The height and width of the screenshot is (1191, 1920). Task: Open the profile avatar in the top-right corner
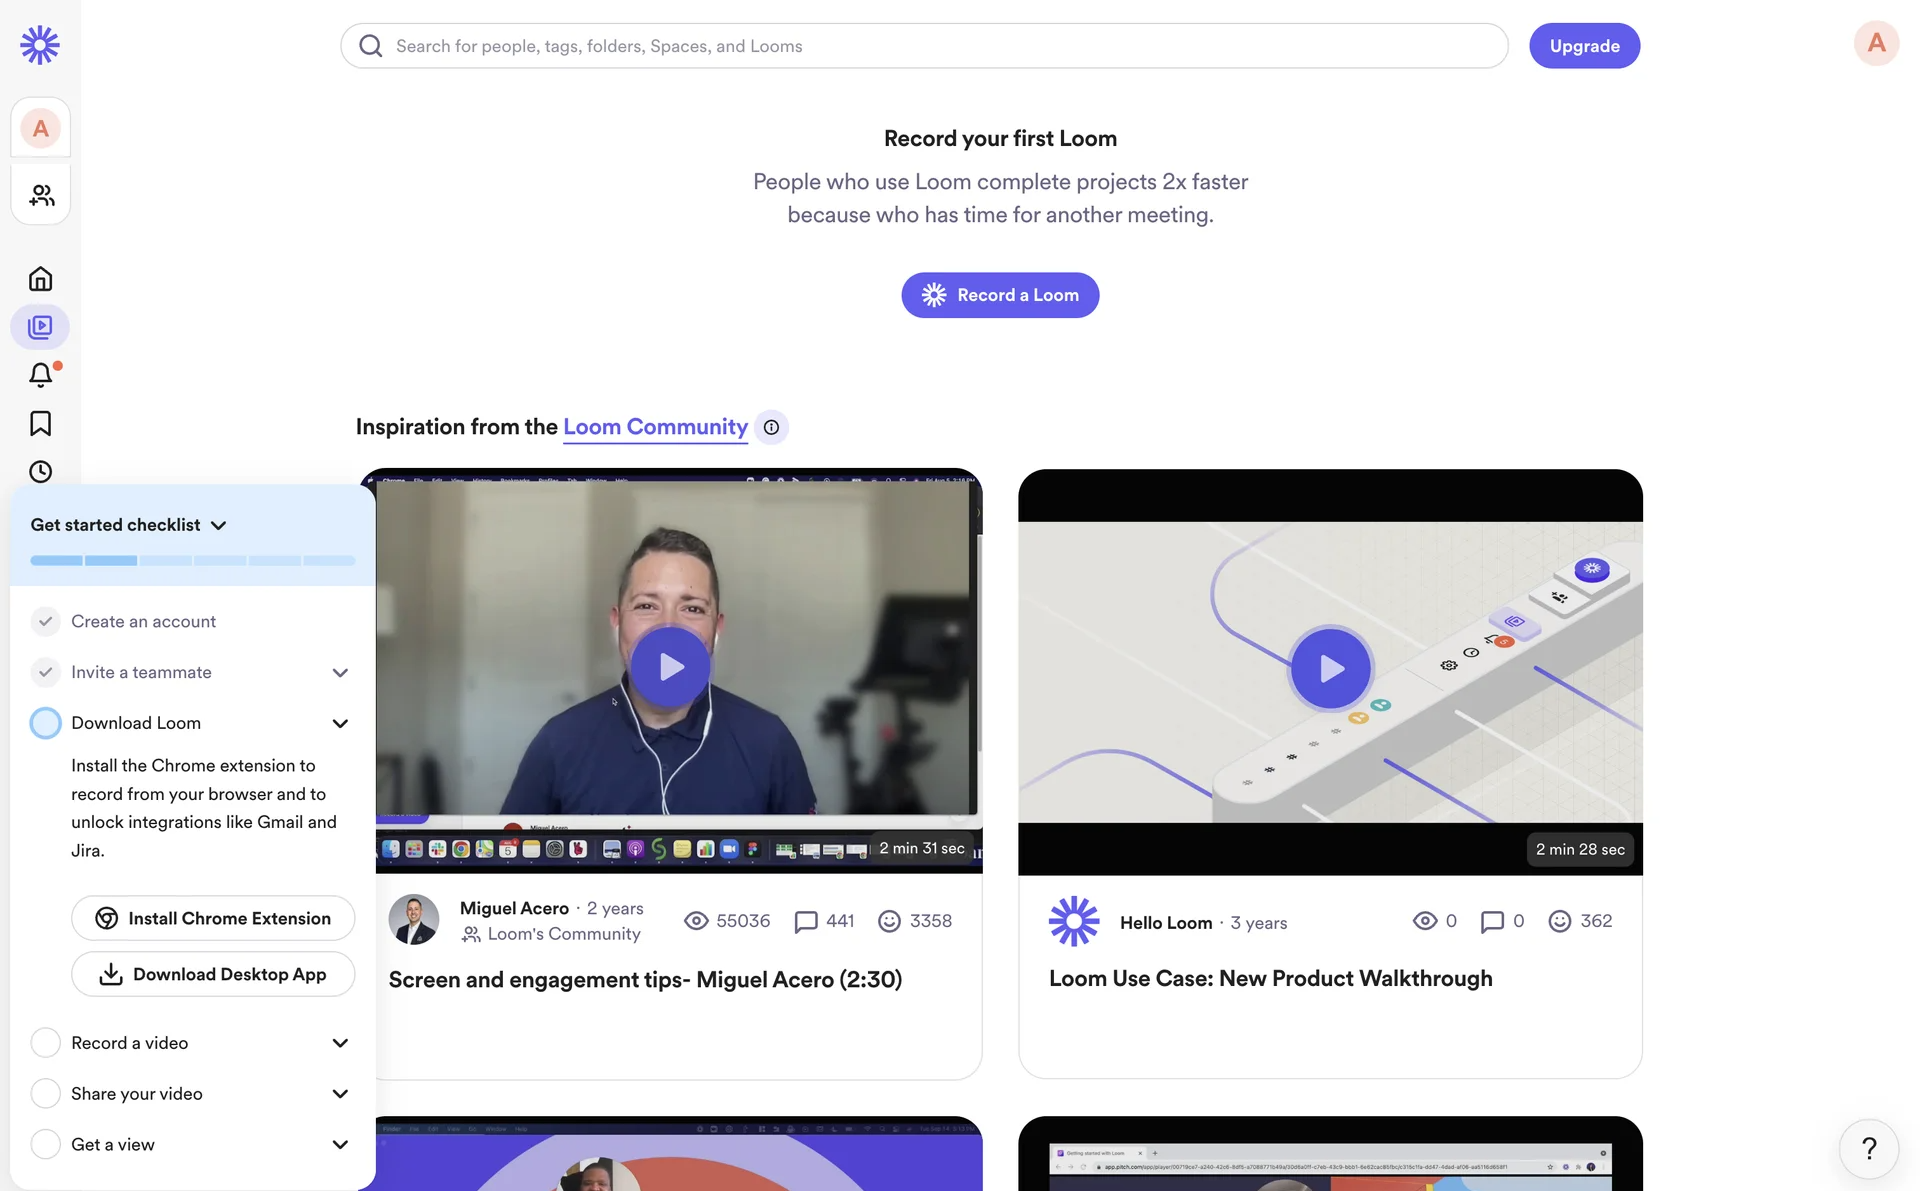[x=1876, y=43]
